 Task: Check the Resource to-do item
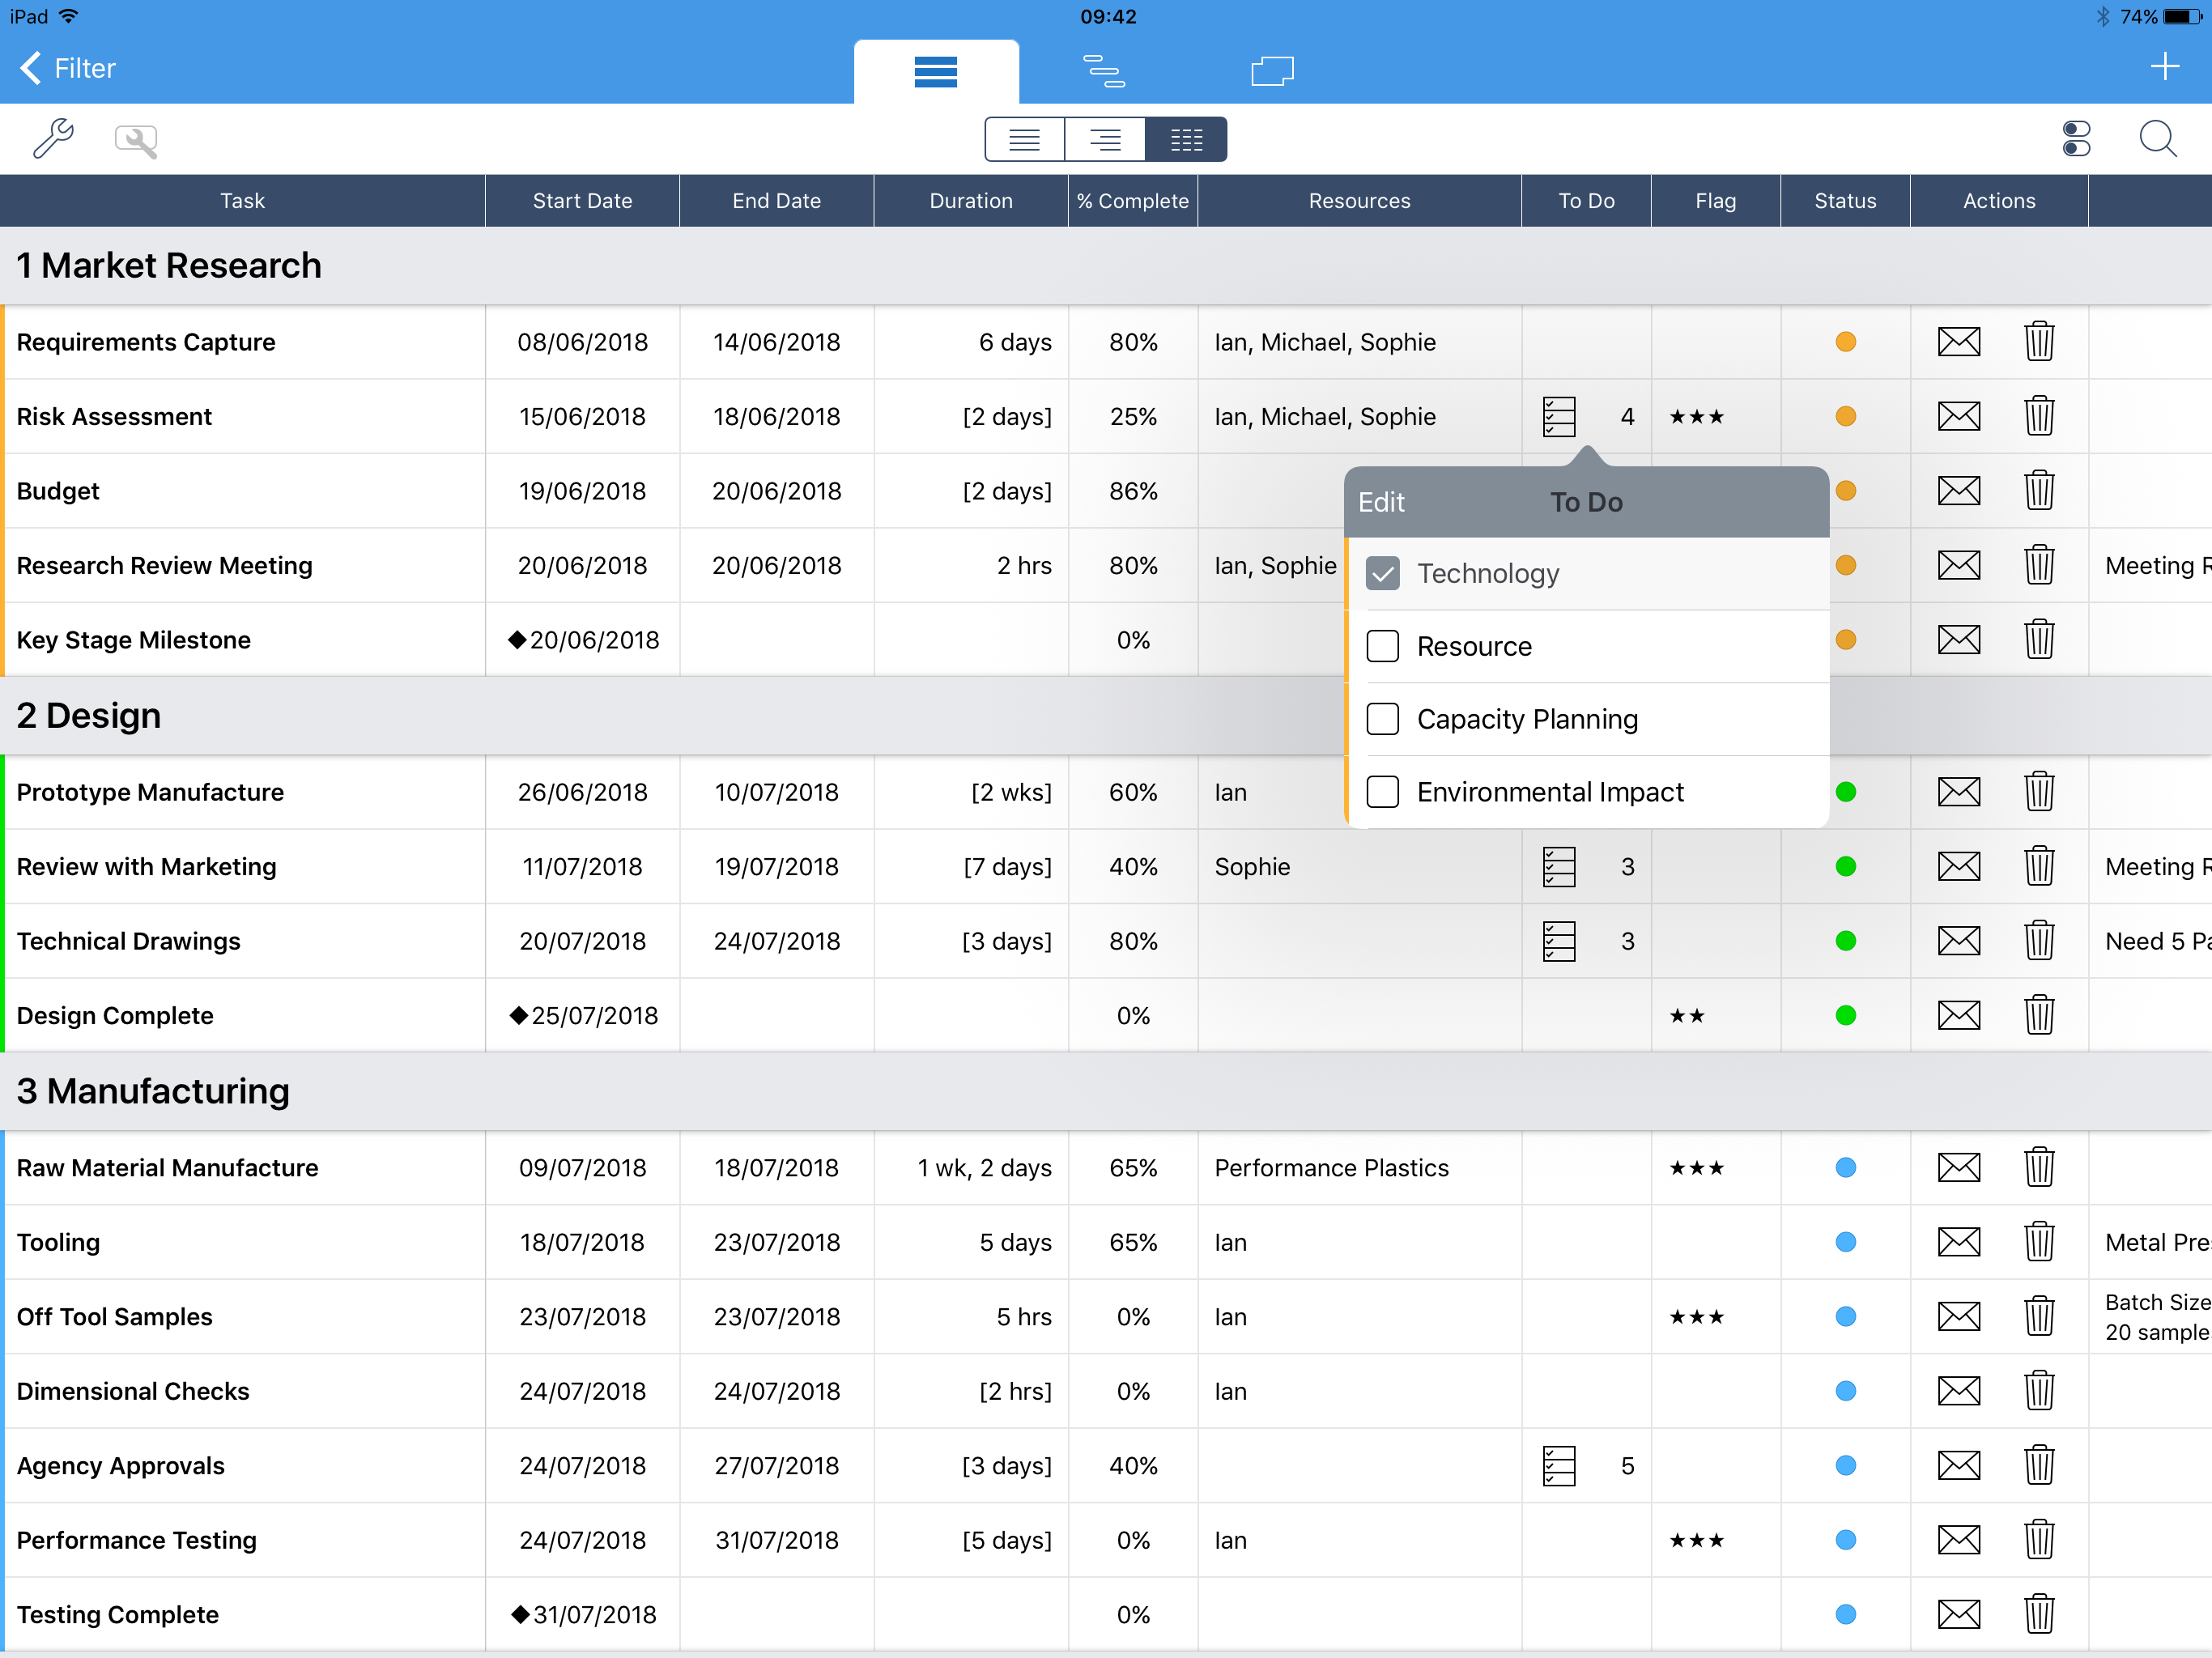tap(1382, 647)
